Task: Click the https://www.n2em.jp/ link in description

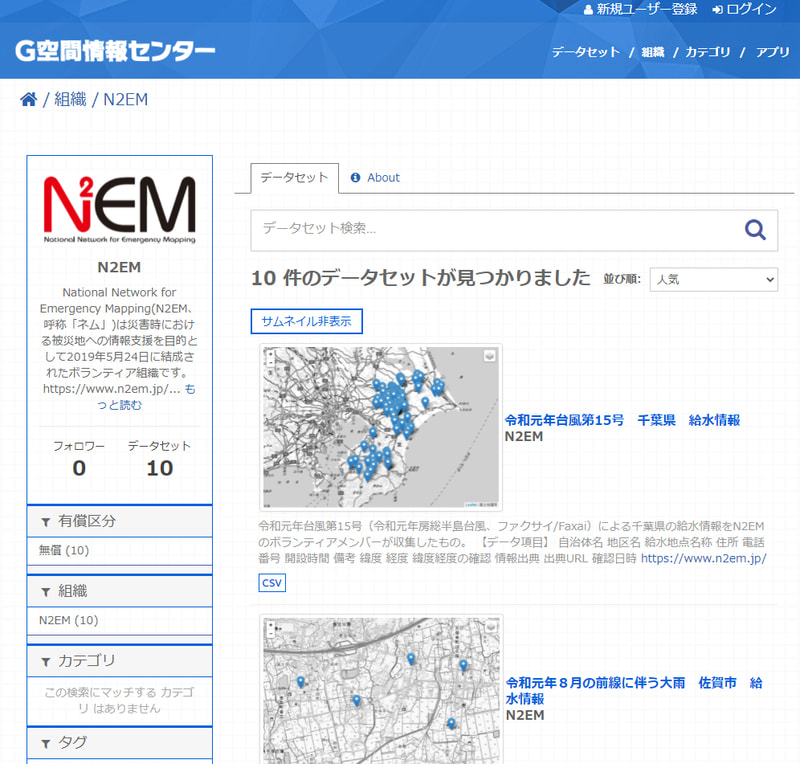Action: click(x=704, y=558)
